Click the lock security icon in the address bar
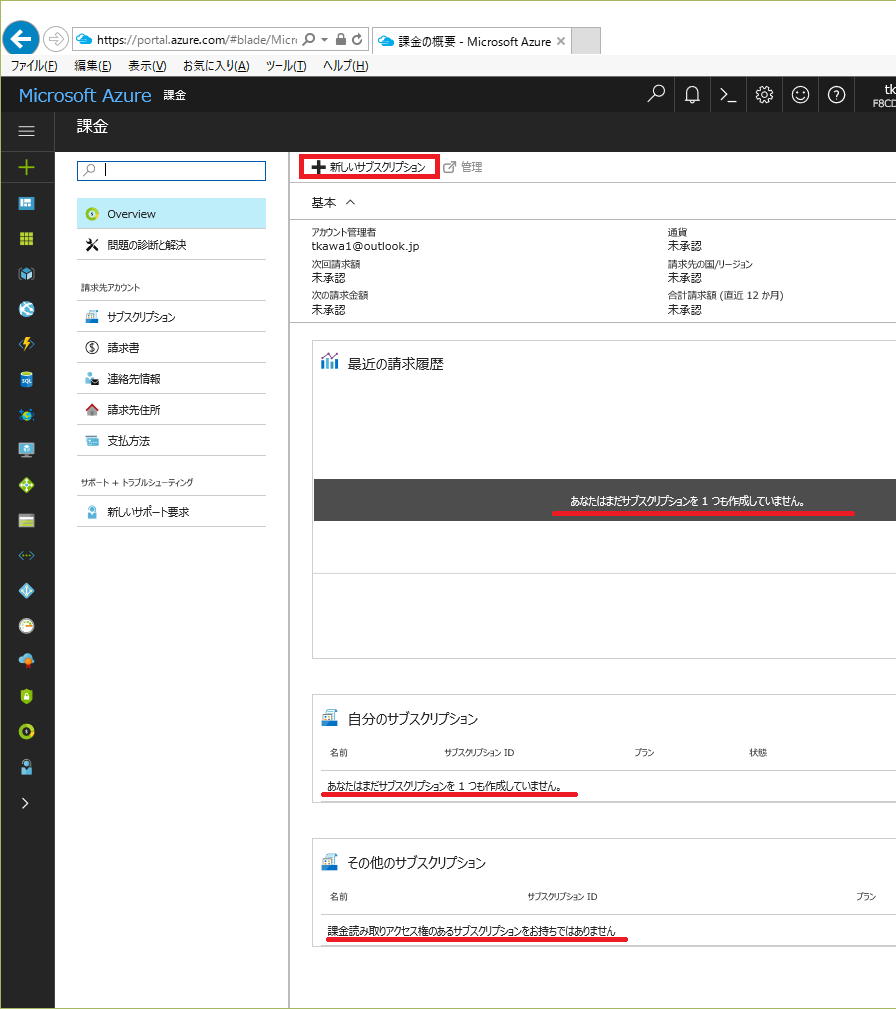Screen dimensions: 896x1009 tap(341, 39)
